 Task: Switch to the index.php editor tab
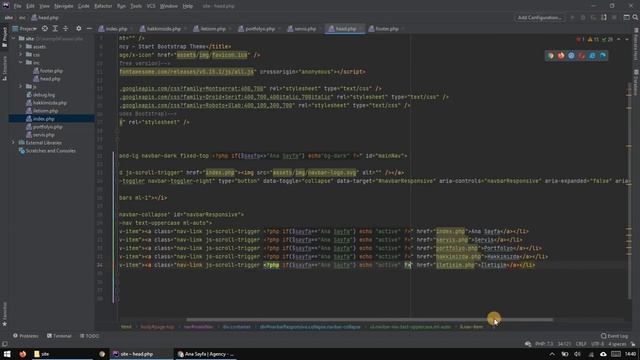point(113,29)
